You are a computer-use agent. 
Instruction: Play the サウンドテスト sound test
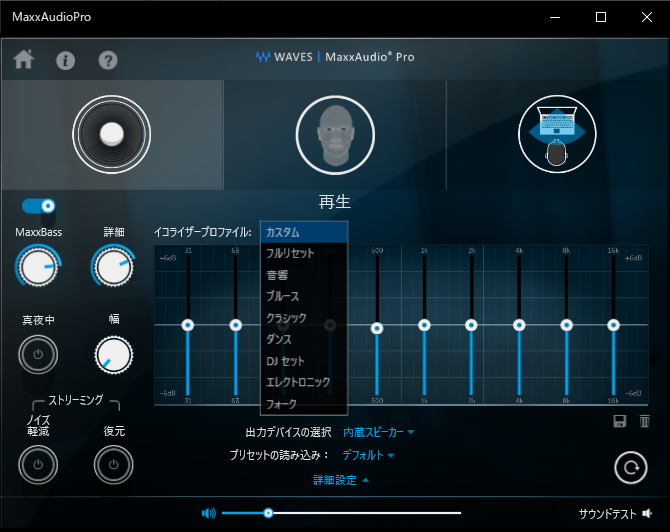pos(616,514)
